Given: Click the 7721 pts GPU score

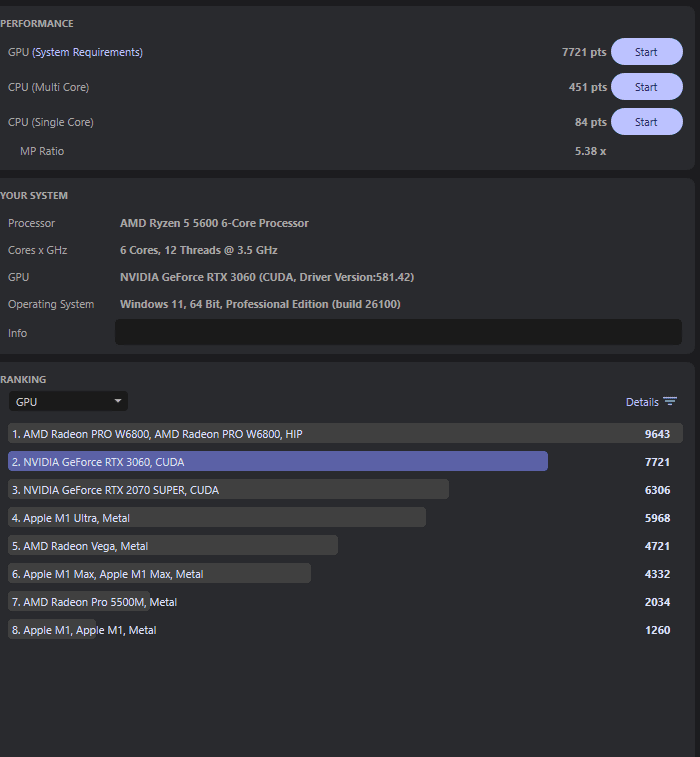Looking at the screenshot, I should (584, 52).
